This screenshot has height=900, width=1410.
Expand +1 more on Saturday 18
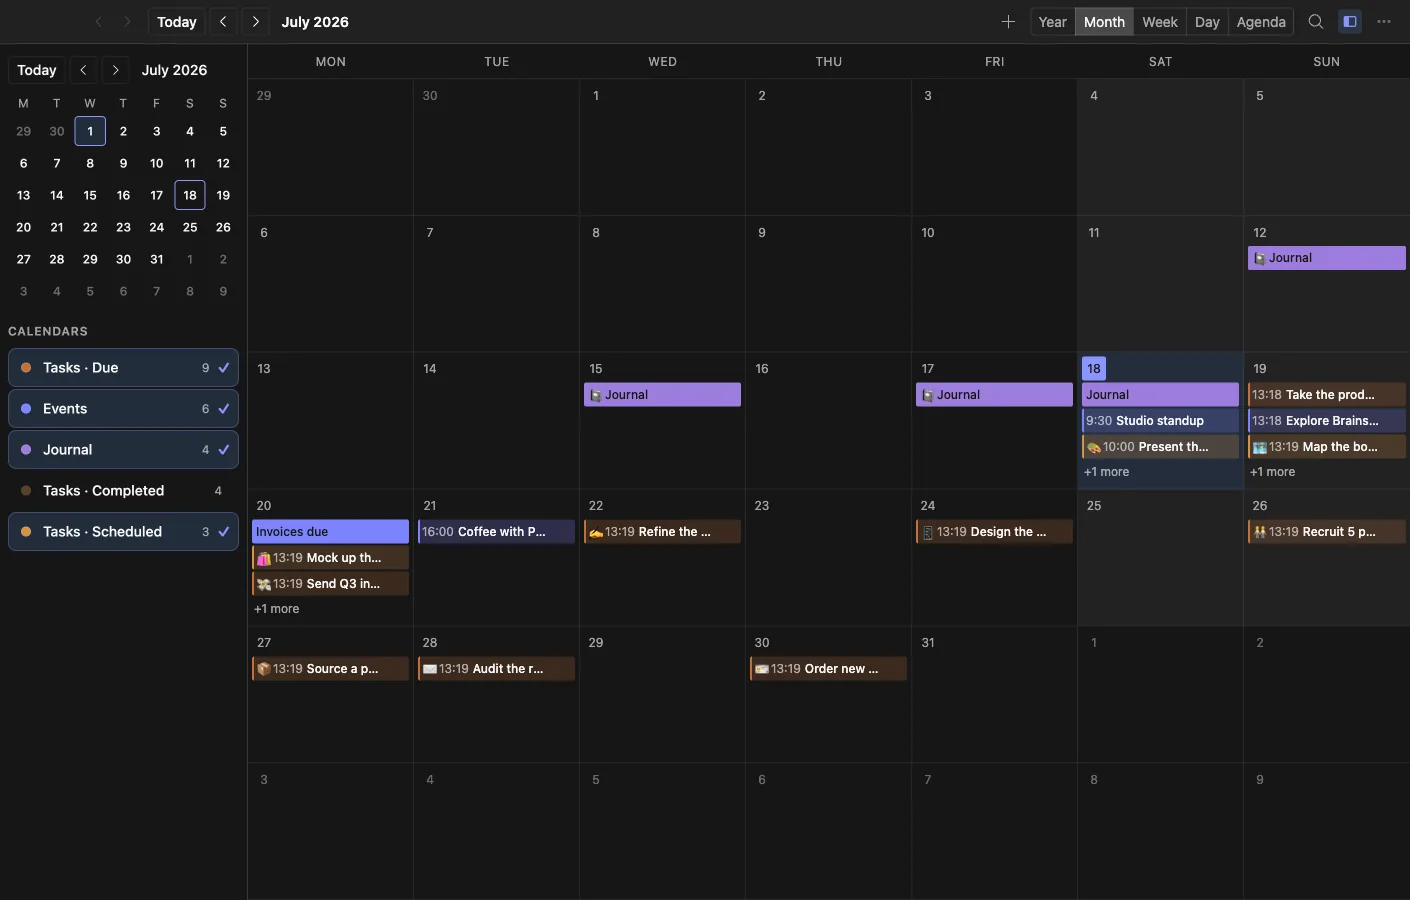1106,472
